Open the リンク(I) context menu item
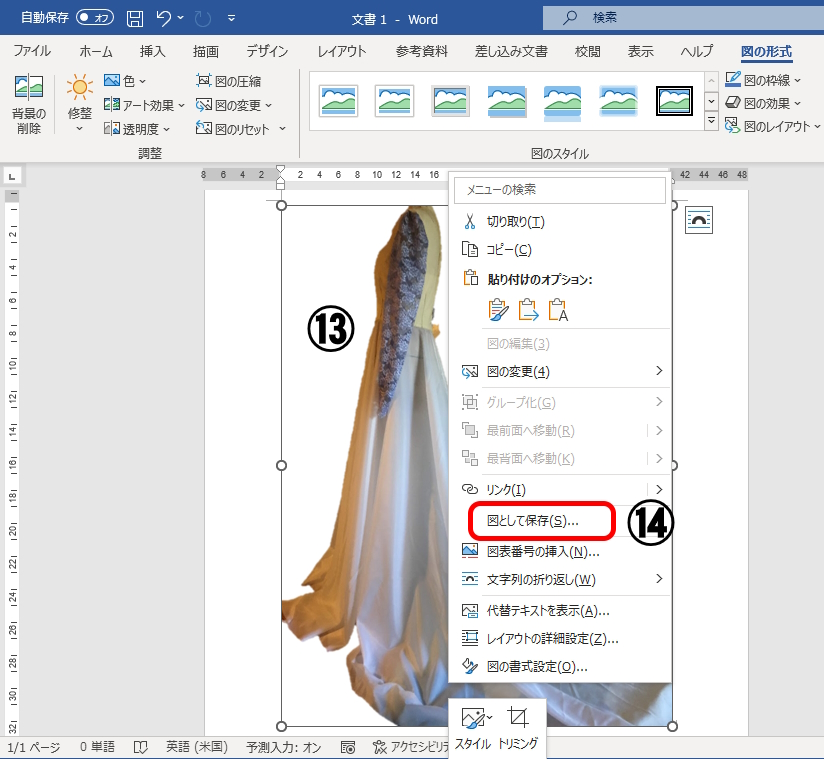Image resolution: width=824 pixels, height=759 pixels. 560,489
